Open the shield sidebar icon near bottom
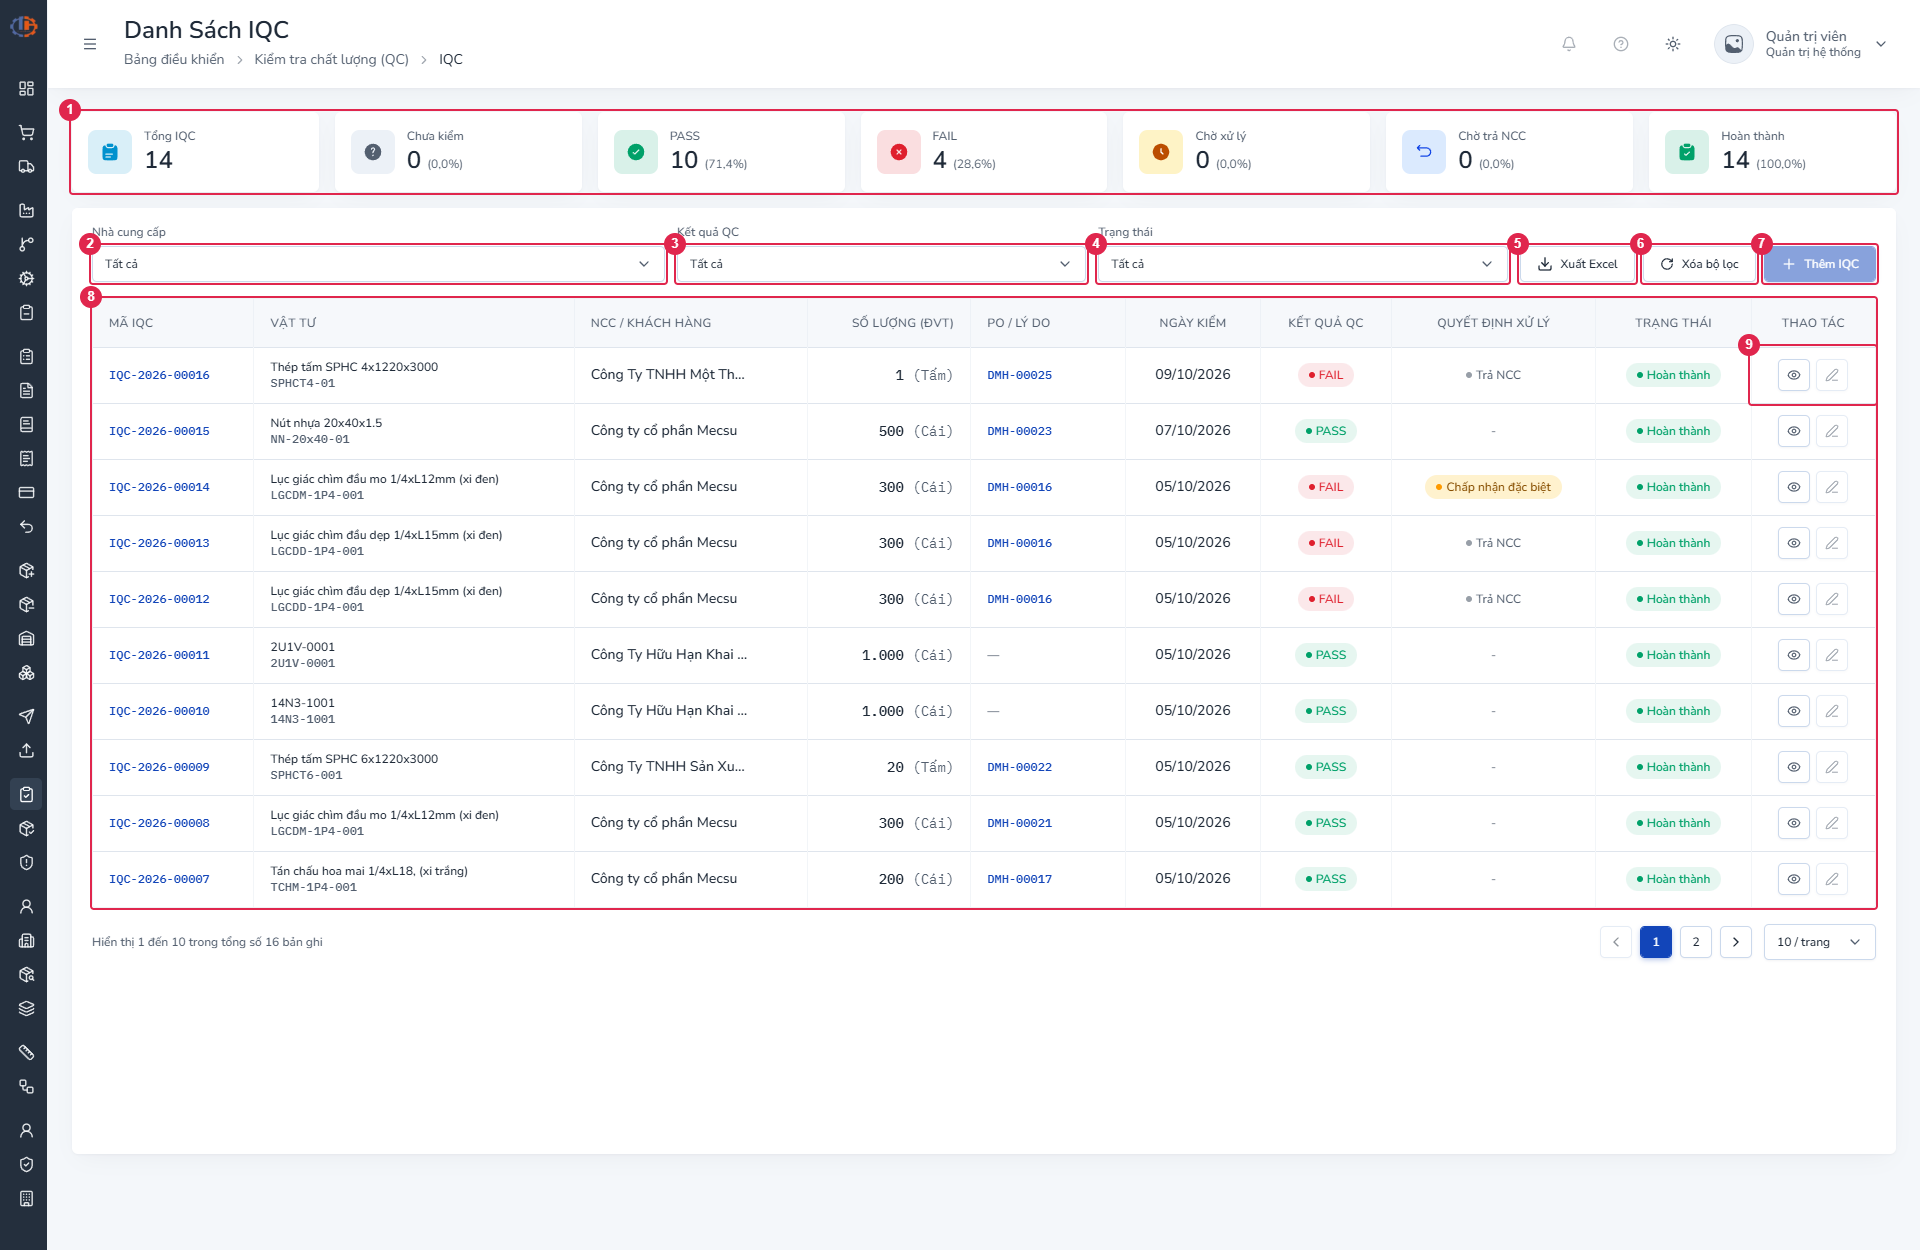This screenshot has height=1250, width=1920. 27,1164
